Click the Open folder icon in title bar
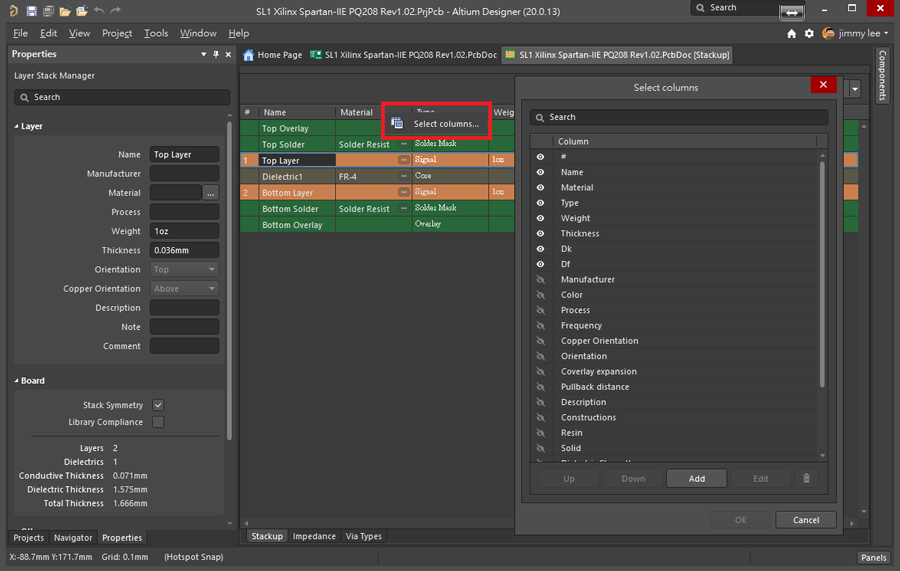This screenshot has width=900, height=571. (x=65, y=11)
